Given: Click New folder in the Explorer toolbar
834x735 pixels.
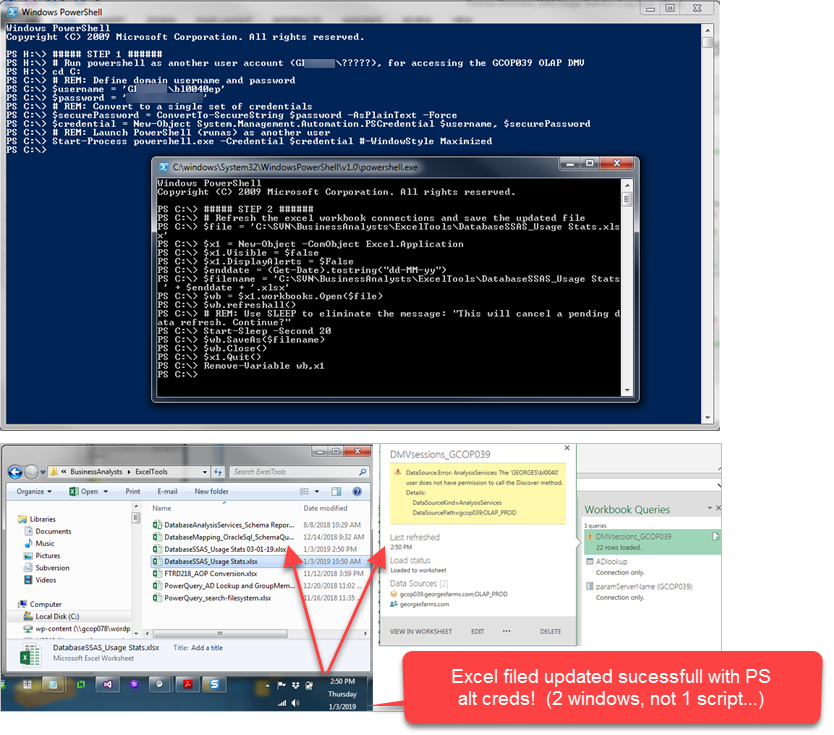Looking at the screenshot, I should pyautogui.click(x=212, y=491).
